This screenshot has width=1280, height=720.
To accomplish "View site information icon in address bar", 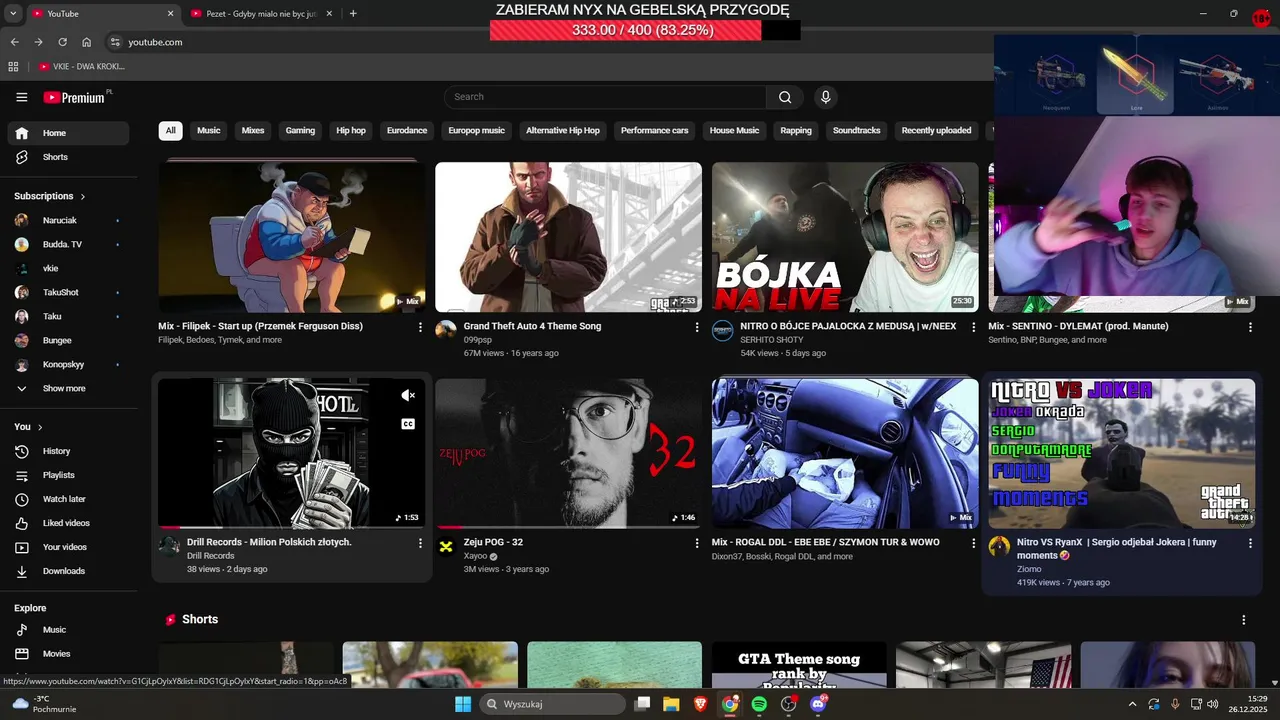I will coord(115,42).
